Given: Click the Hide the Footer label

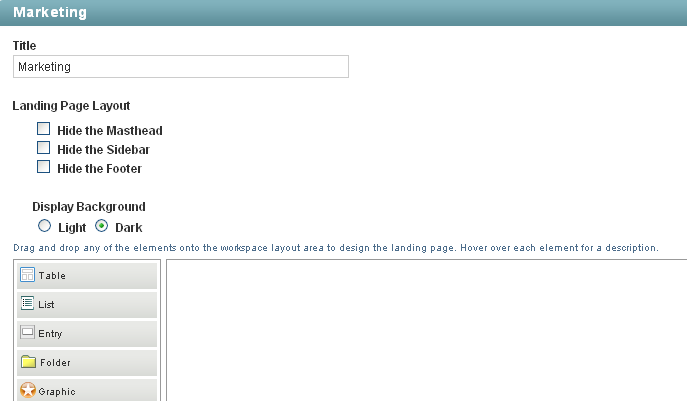Looking at the screenshot, I should [99, 169].
